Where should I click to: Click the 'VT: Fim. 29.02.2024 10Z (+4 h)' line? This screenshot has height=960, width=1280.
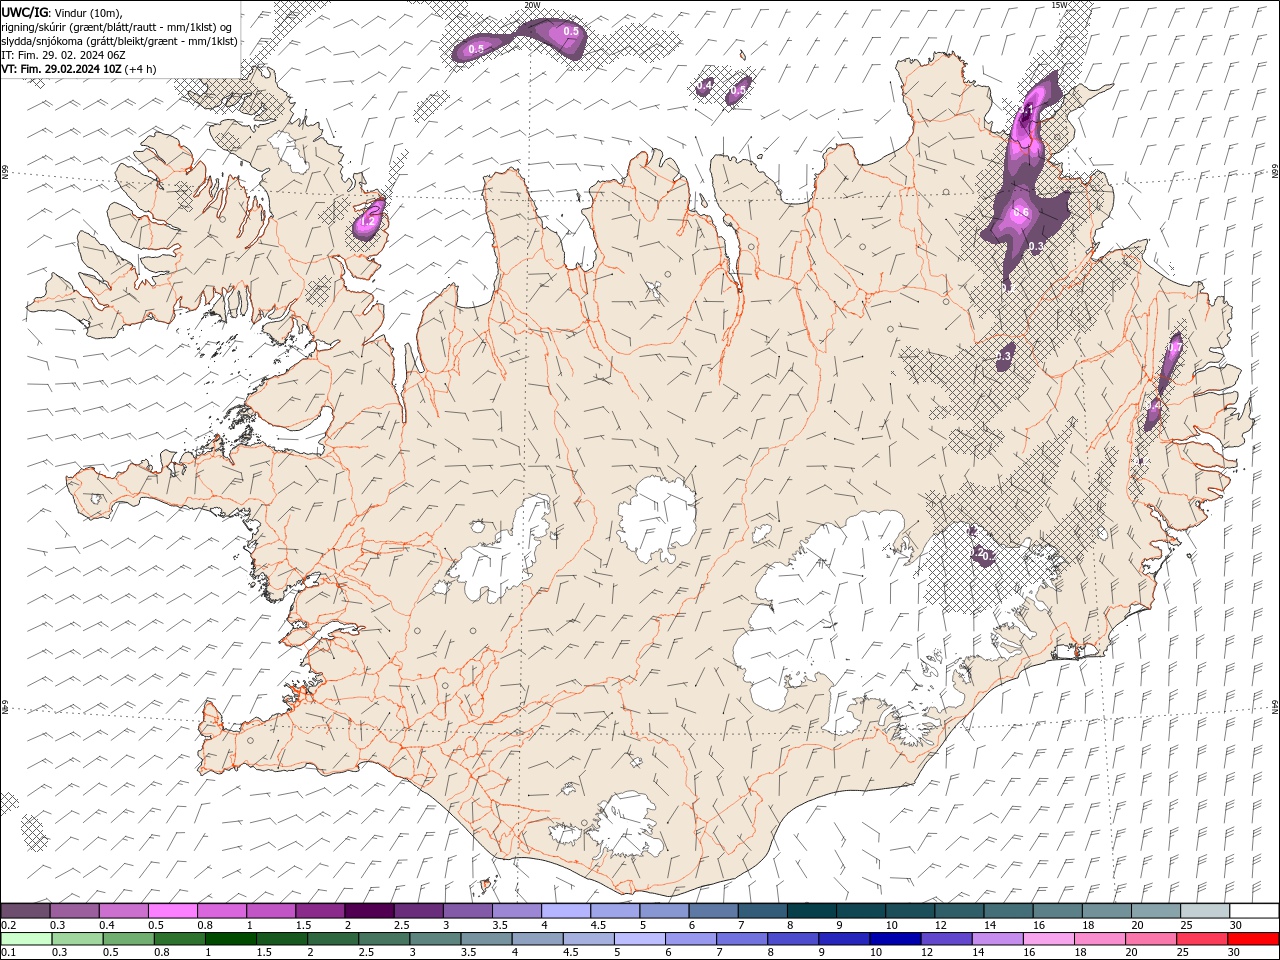pos(79,69)
